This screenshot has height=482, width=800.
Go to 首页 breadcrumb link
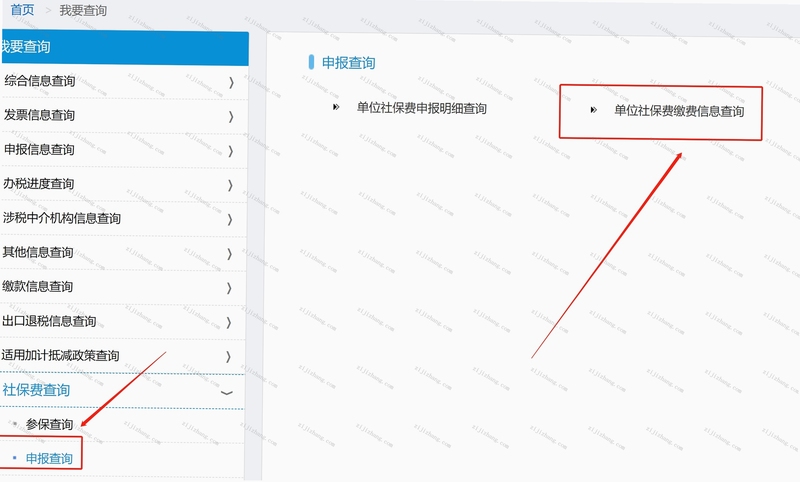click(22, 10)
